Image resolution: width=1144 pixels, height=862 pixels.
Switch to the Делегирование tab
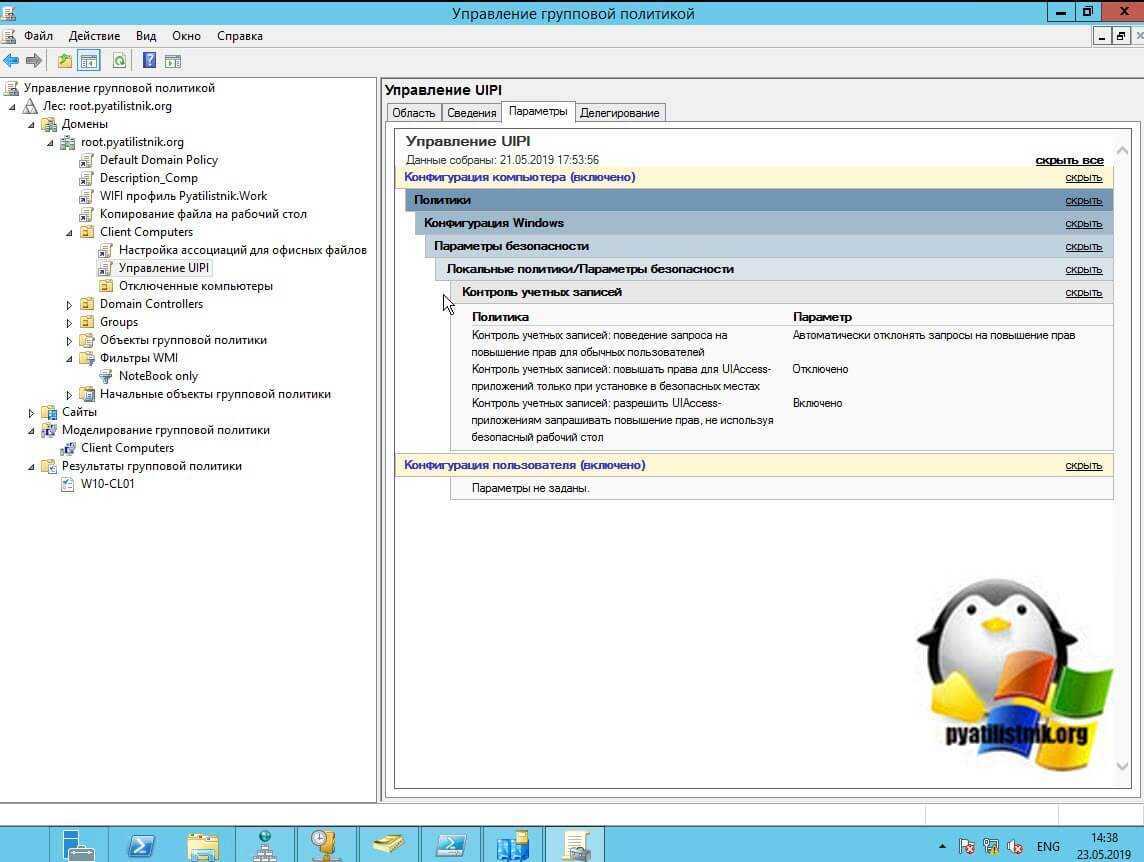coord(619,113)
